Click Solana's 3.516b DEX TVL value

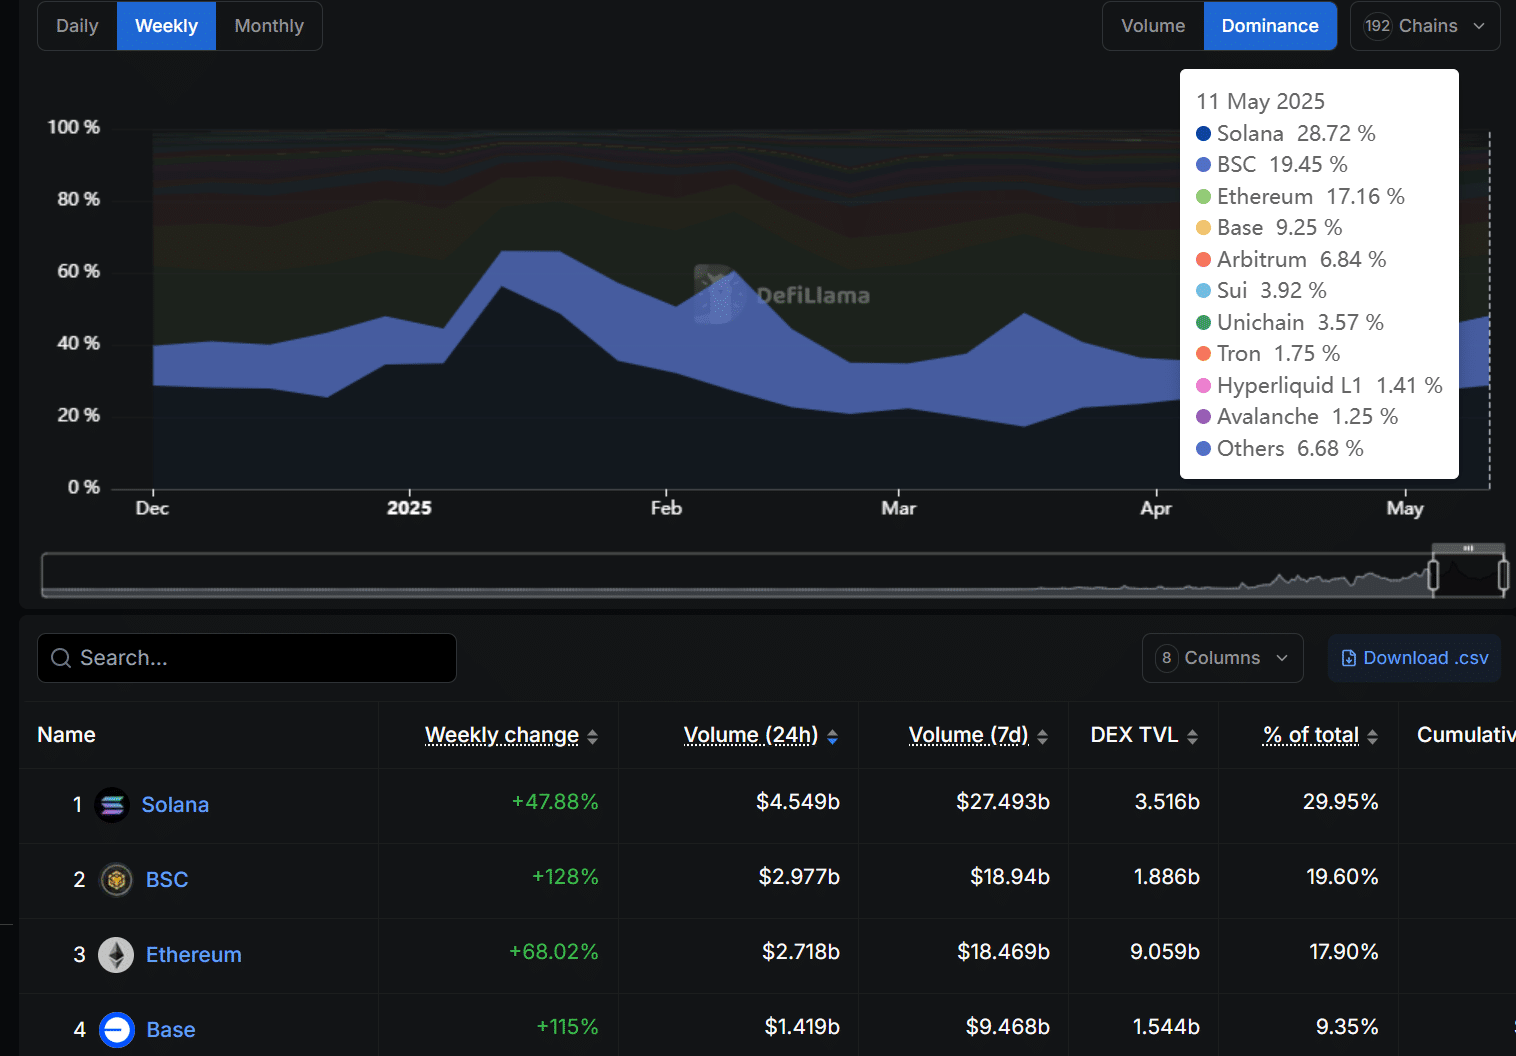(1167, 802)
